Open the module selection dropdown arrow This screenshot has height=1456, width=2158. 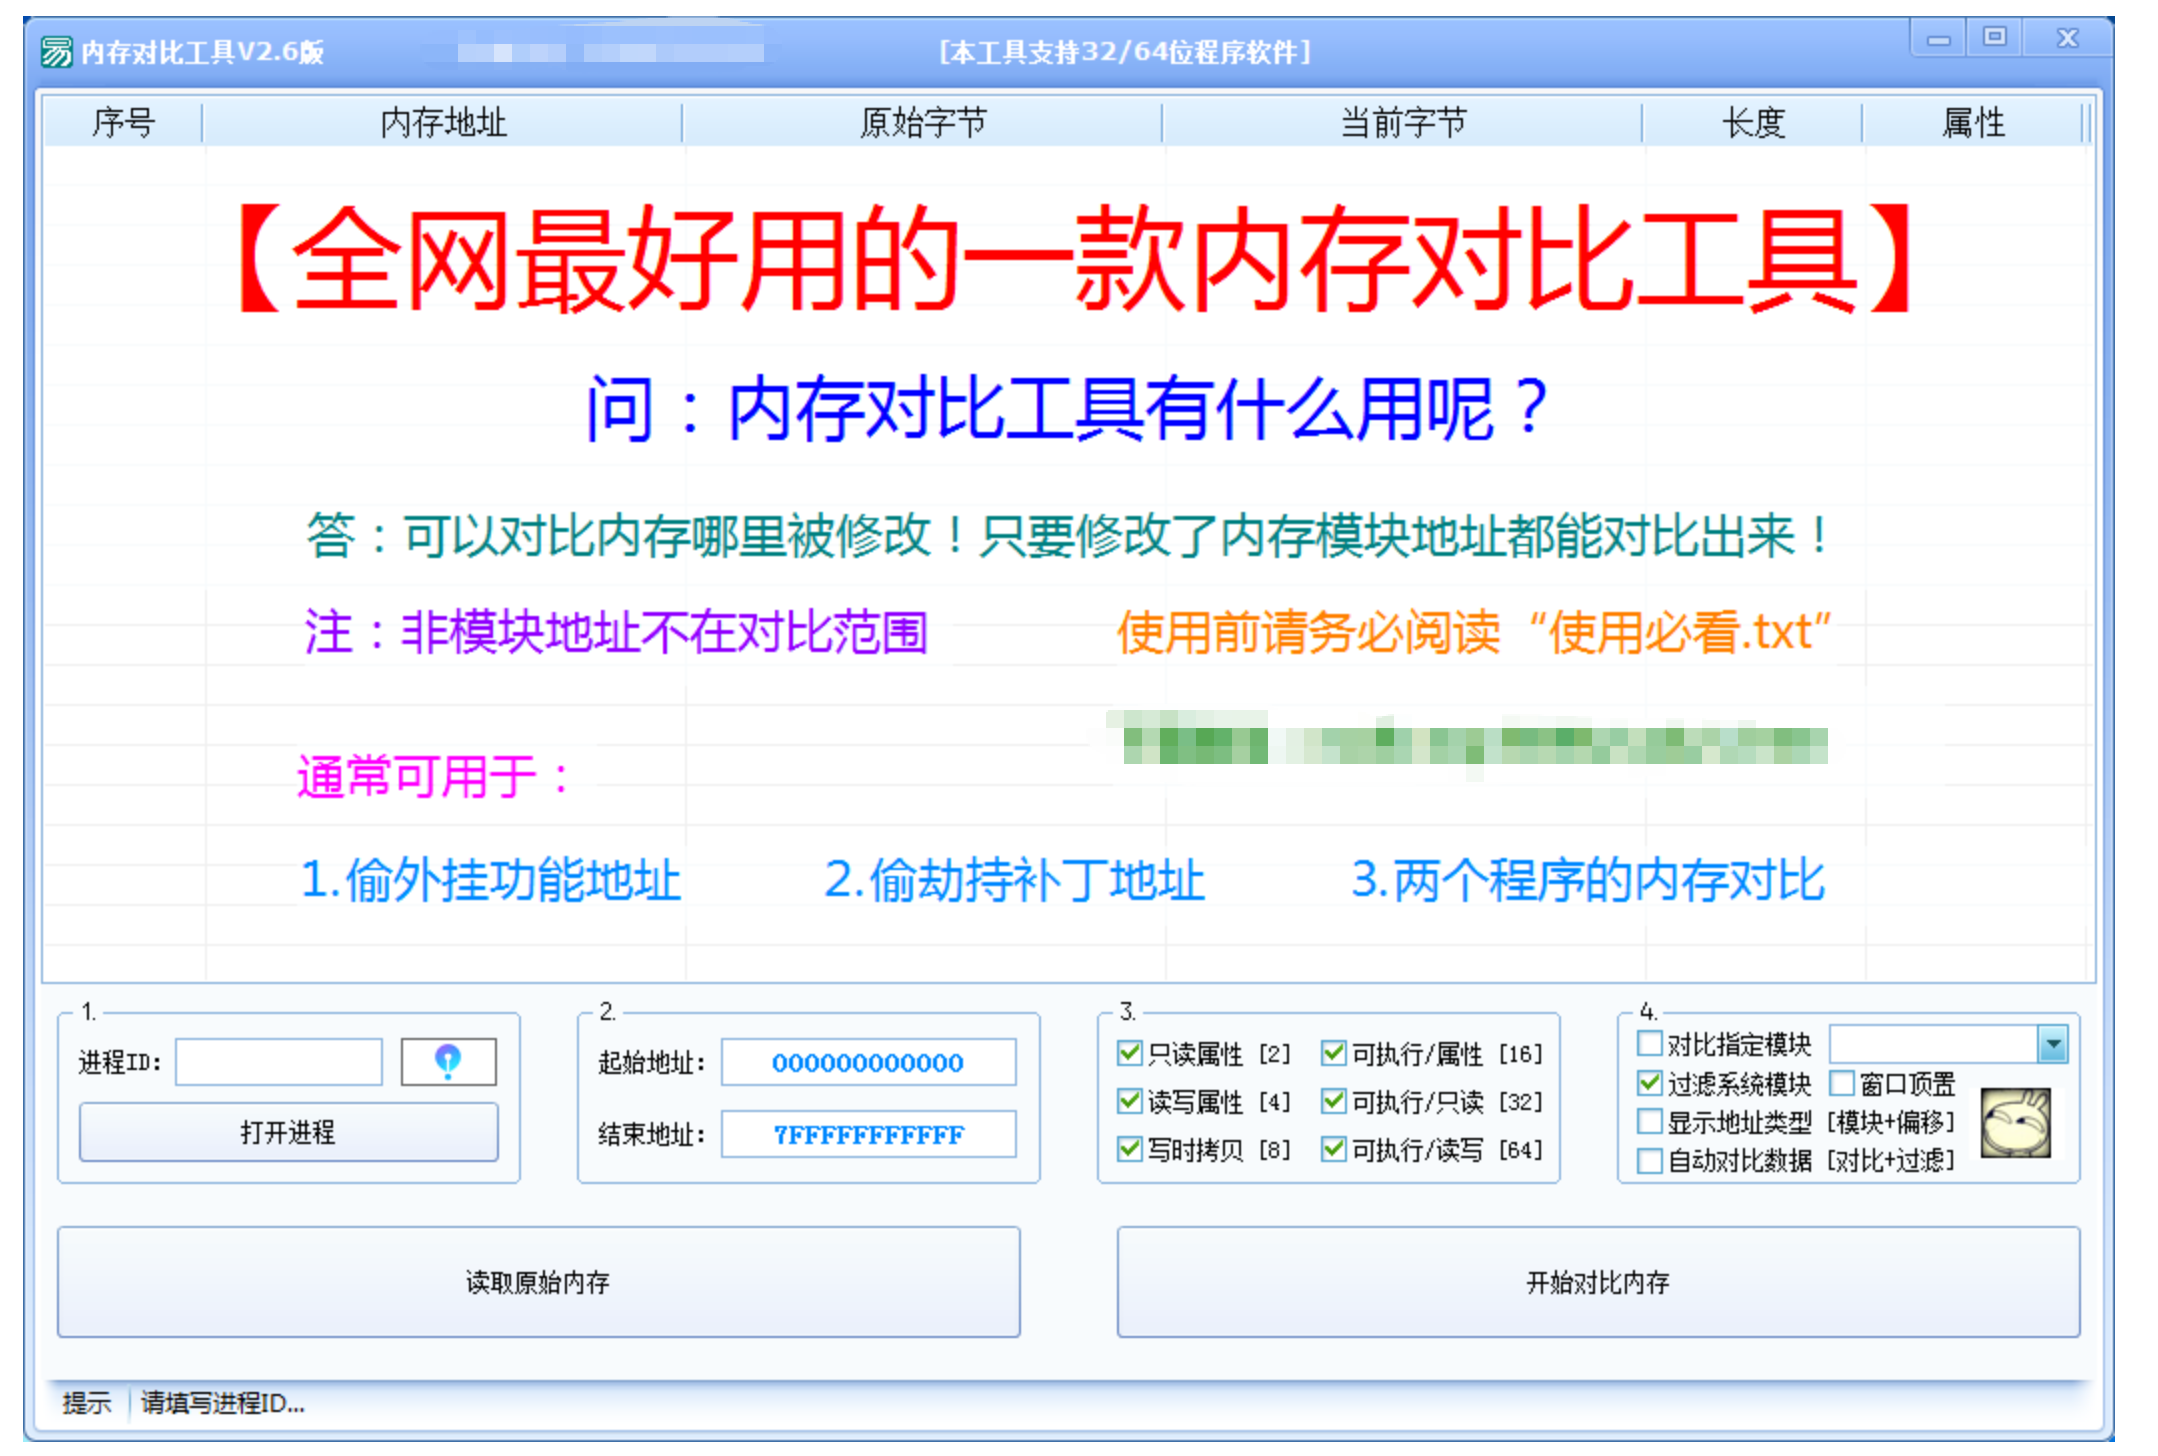pos(2053,1044)
